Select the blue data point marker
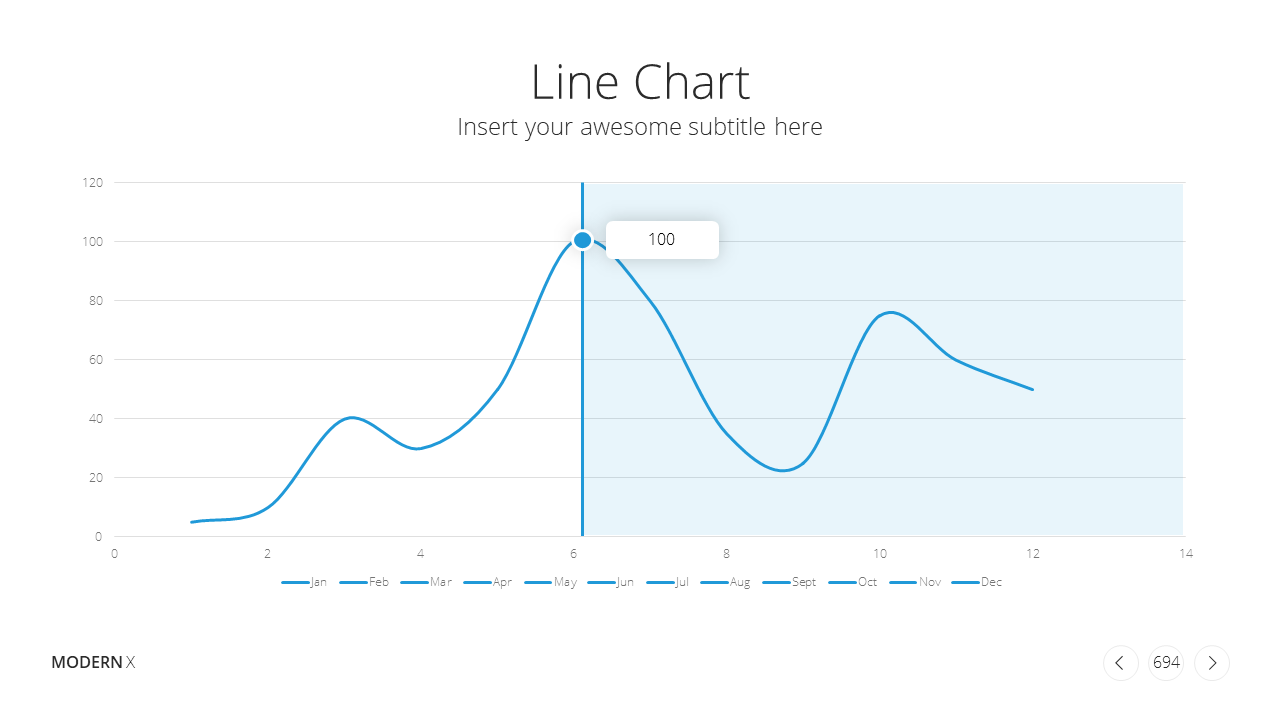1280x720 pixels. coord(582,240)
